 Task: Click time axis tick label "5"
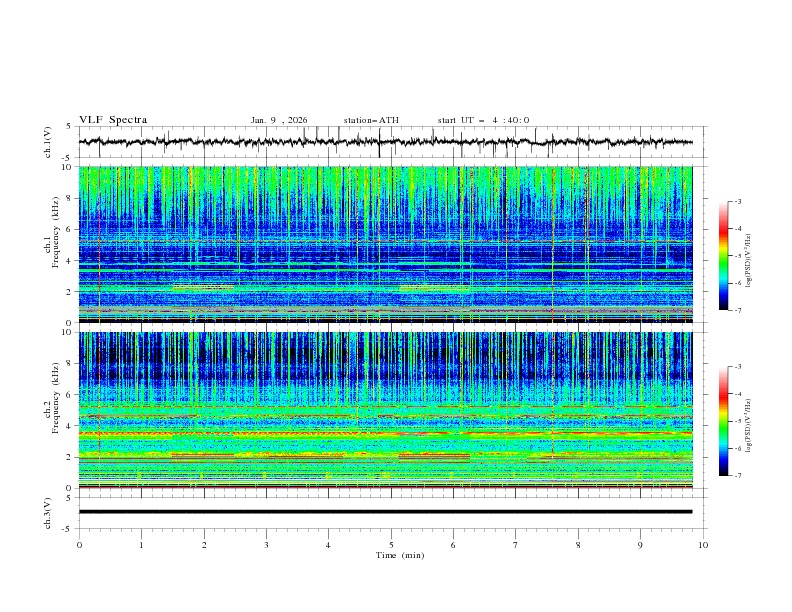pos(391,545)
